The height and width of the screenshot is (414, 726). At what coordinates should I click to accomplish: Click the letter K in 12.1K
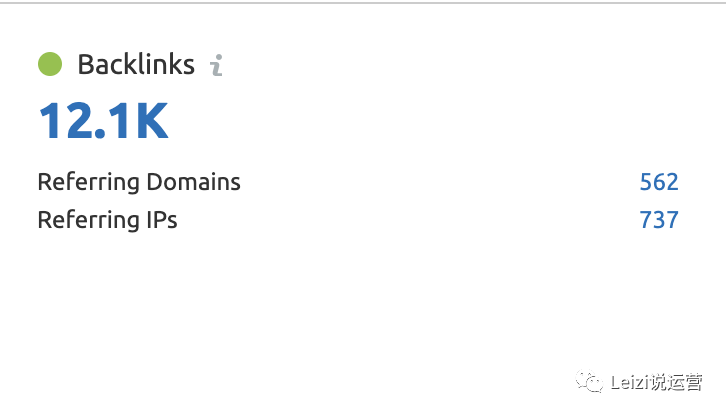click(x=151, y=121)
